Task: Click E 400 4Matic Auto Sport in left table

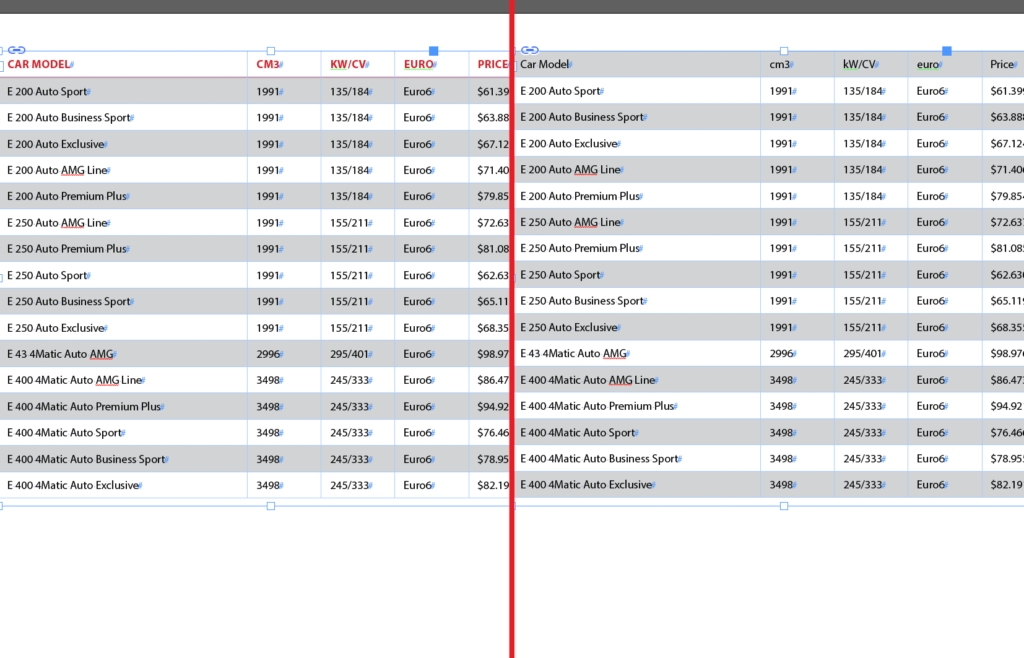Action: (65, 433)
